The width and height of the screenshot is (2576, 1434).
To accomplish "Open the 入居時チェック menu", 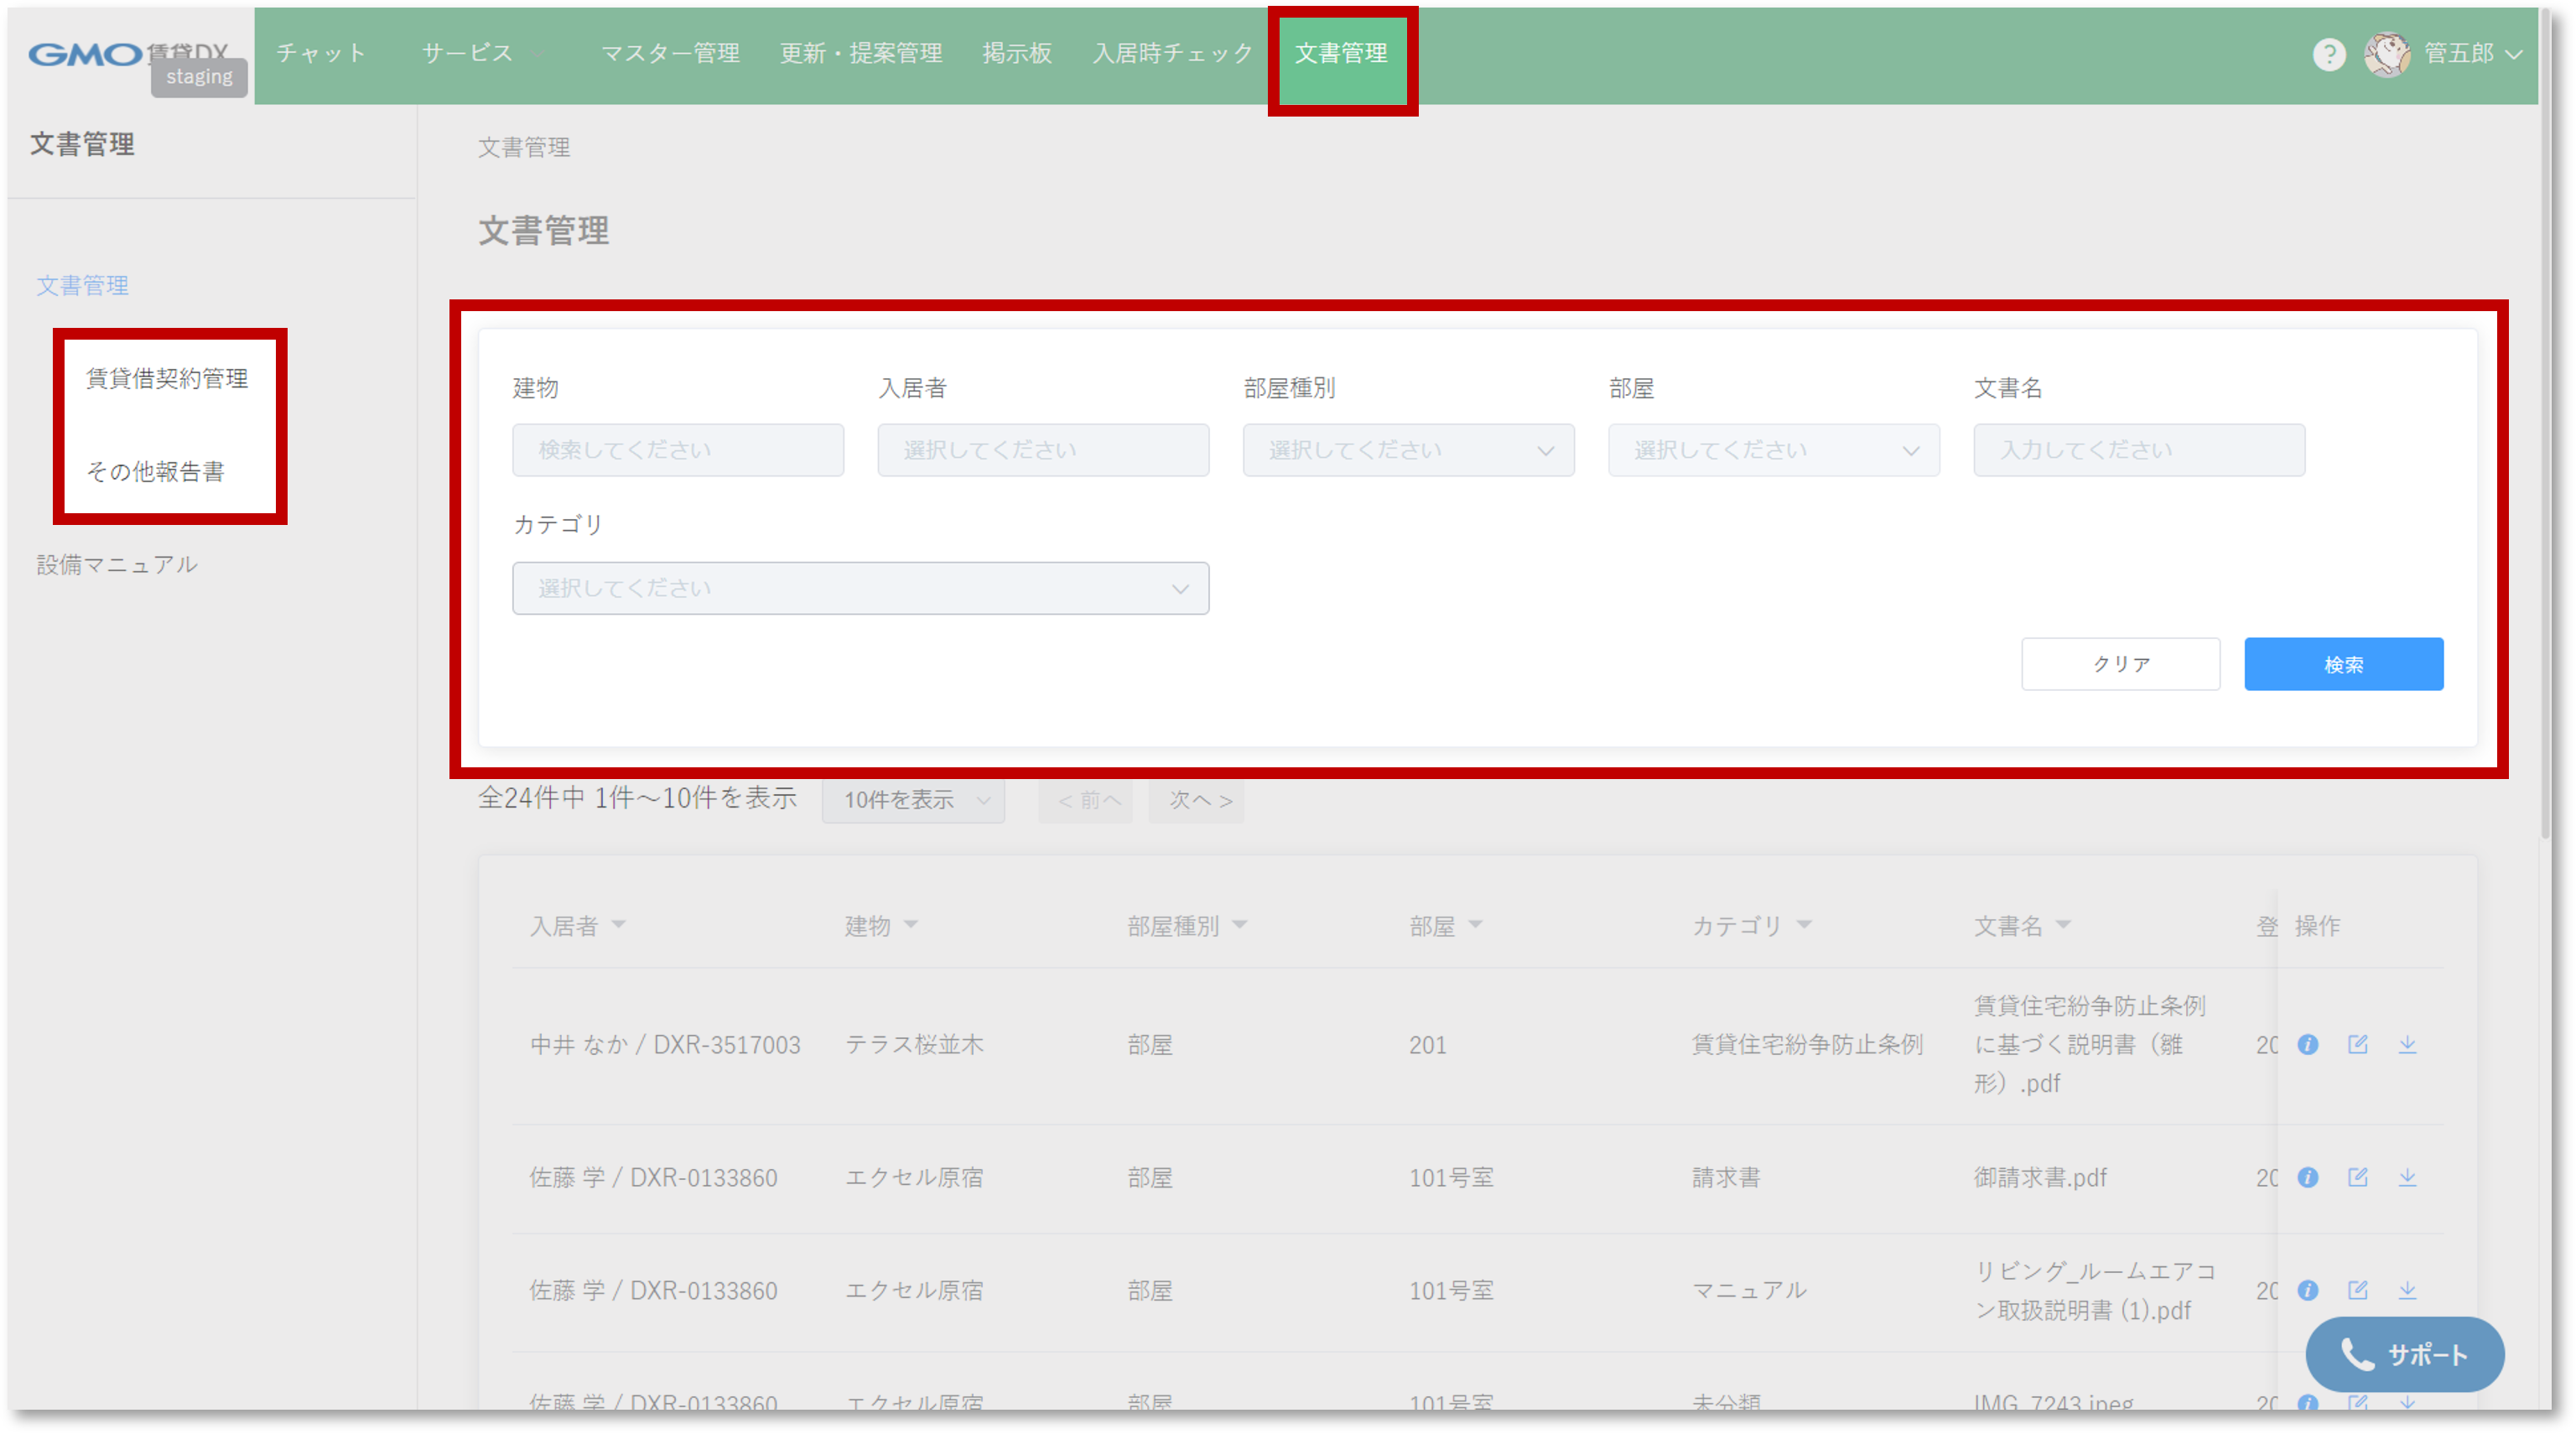I will [1172, 54].
